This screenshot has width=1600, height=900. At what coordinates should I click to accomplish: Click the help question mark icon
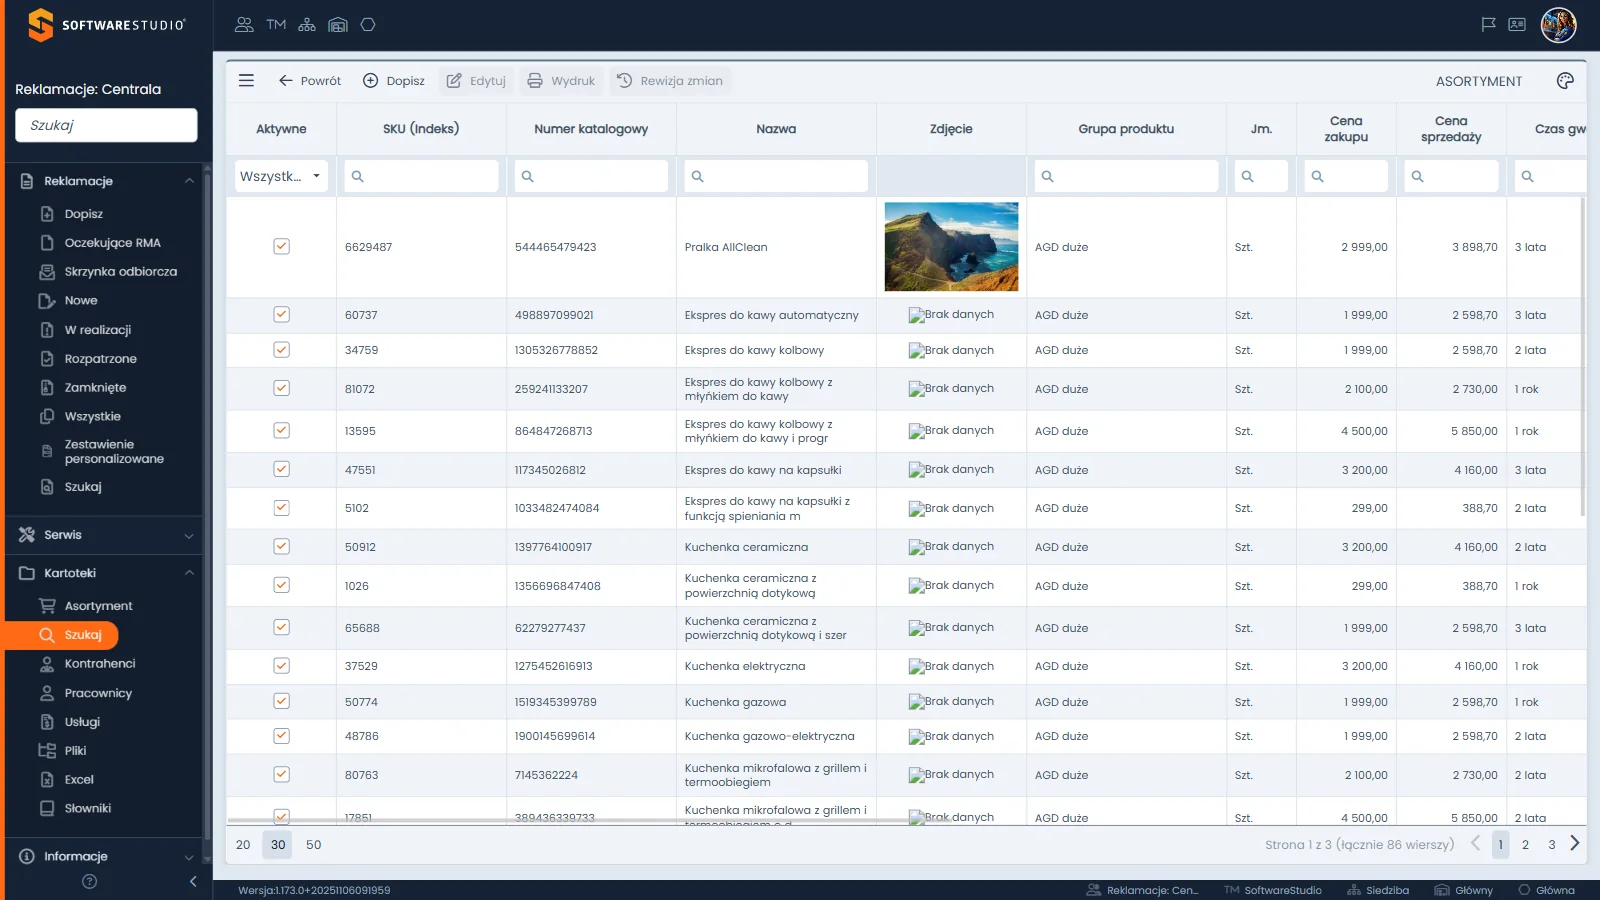pyautogui.click(x=89, y=881)
